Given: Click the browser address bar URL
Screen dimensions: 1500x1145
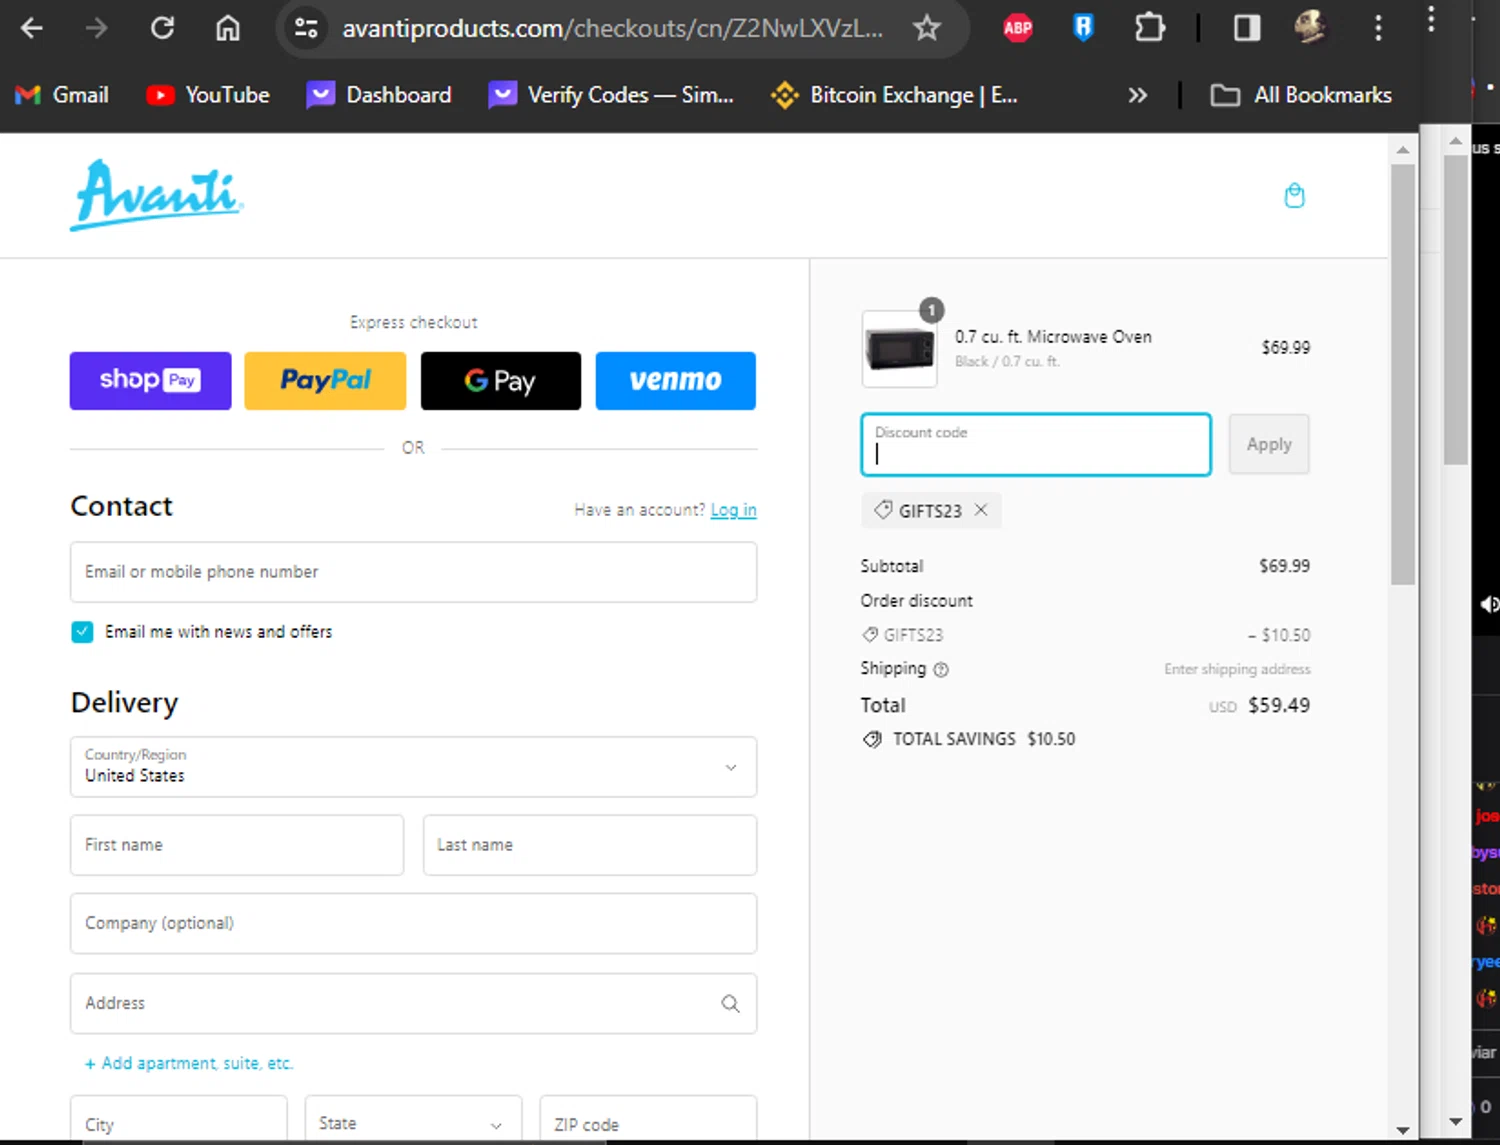Looking at the screenshot, I should coord(612,28).
